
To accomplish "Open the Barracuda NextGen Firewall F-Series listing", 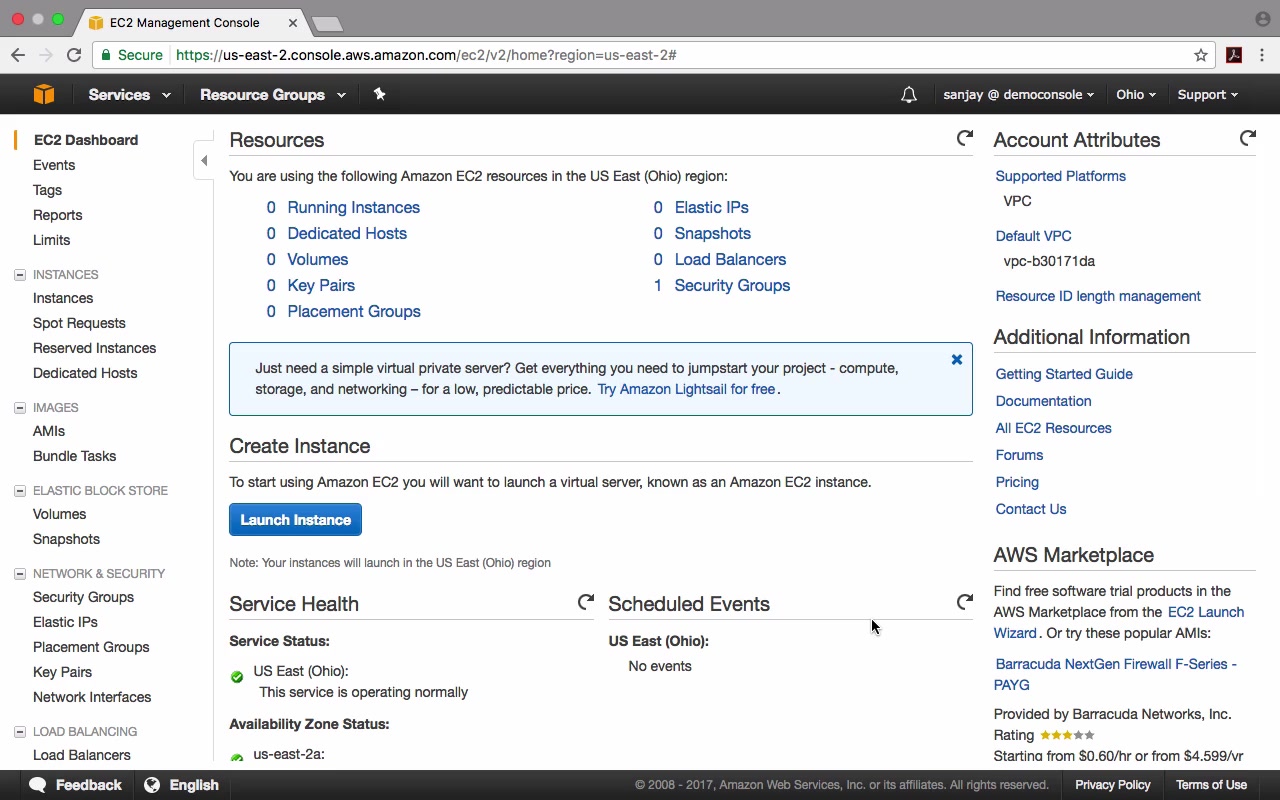I will pos(1116,674).
